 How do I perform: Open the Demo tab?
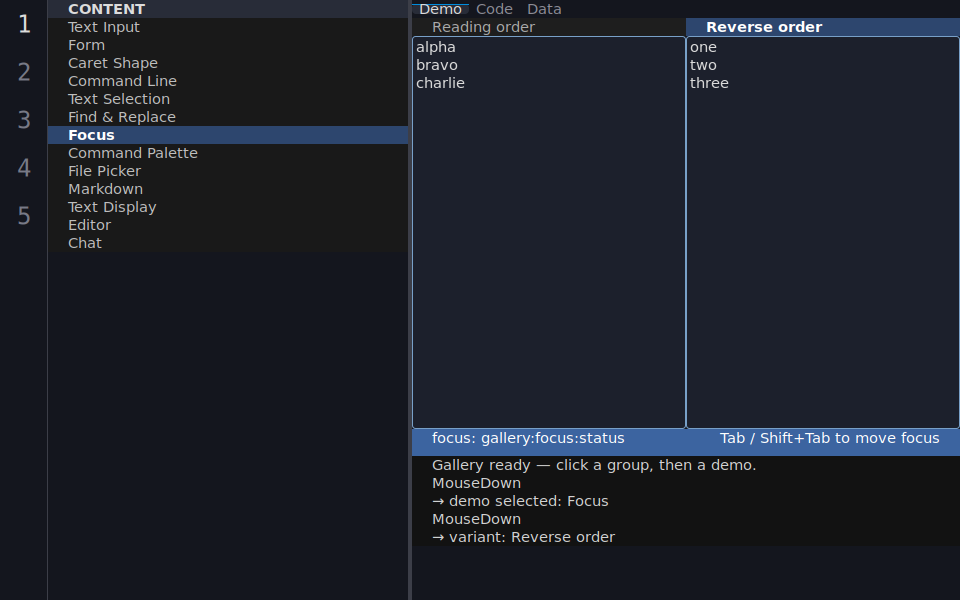[440, 9]
